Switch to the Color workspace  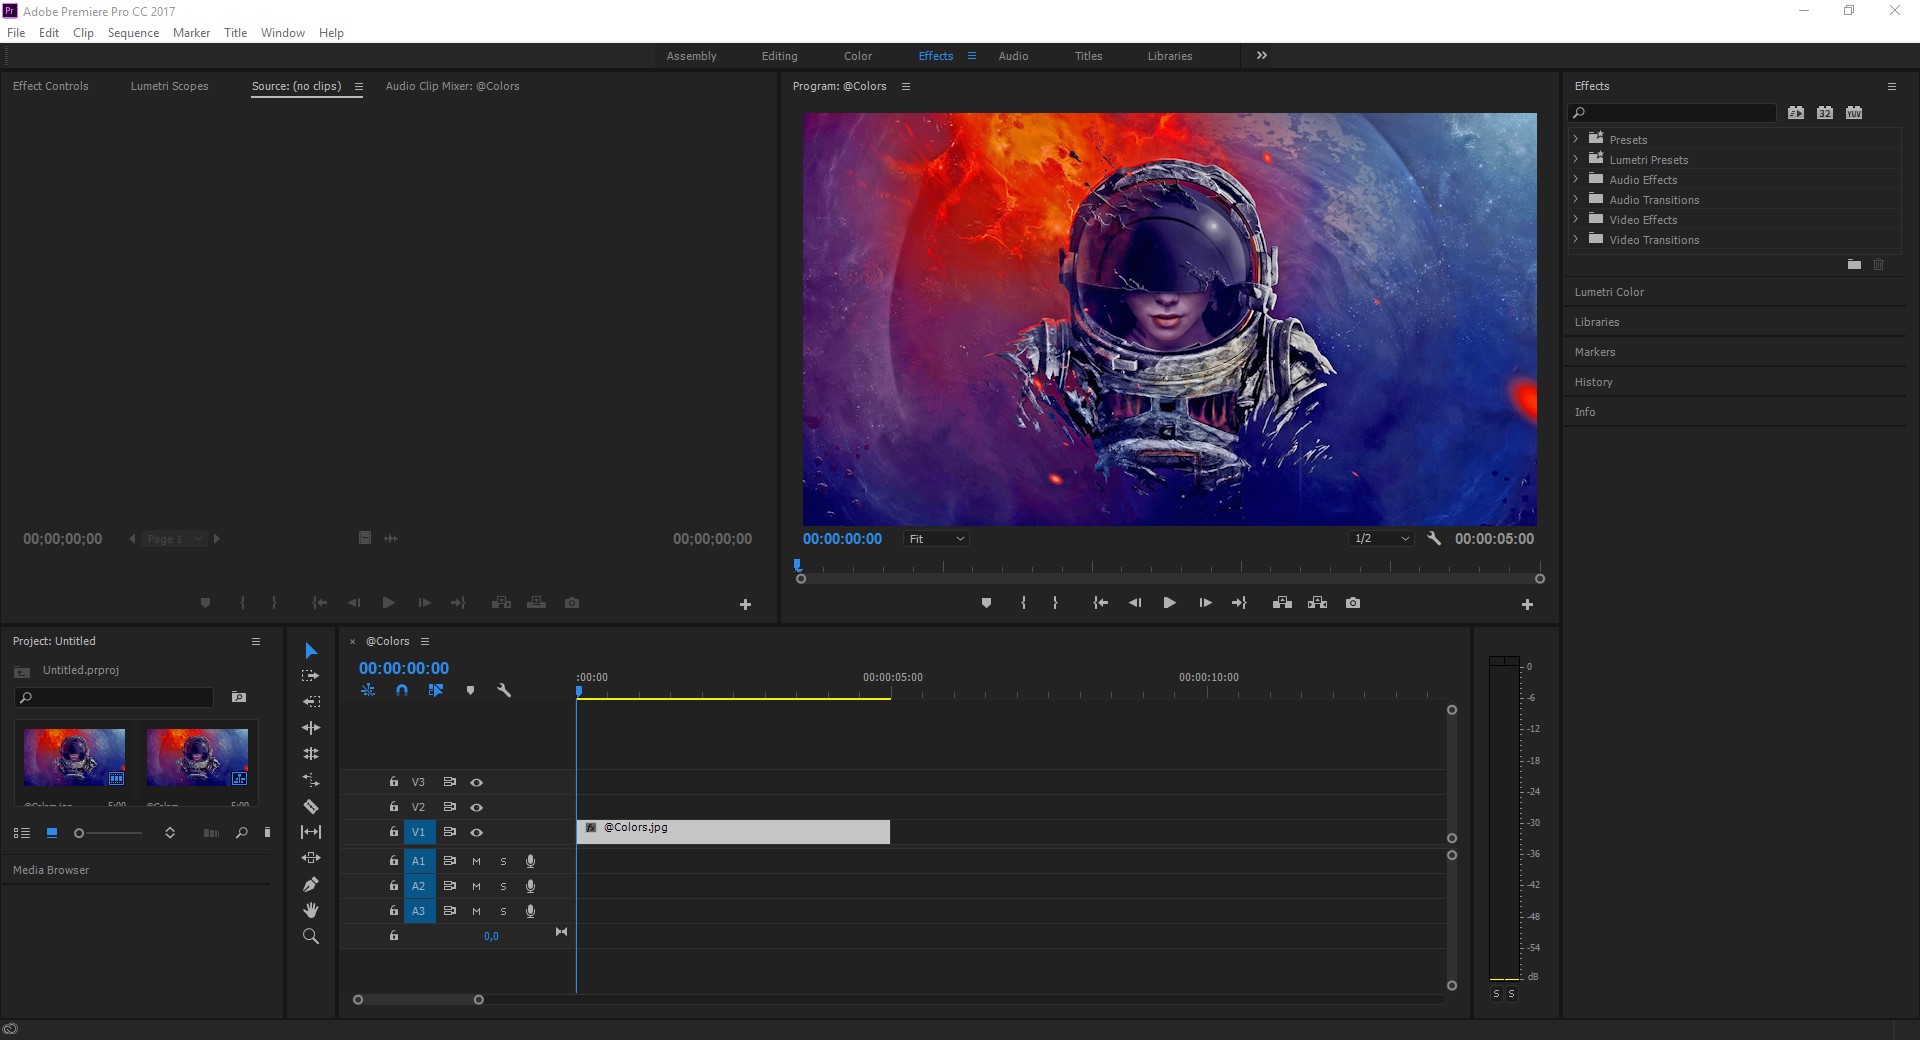(x=858, y=56)
